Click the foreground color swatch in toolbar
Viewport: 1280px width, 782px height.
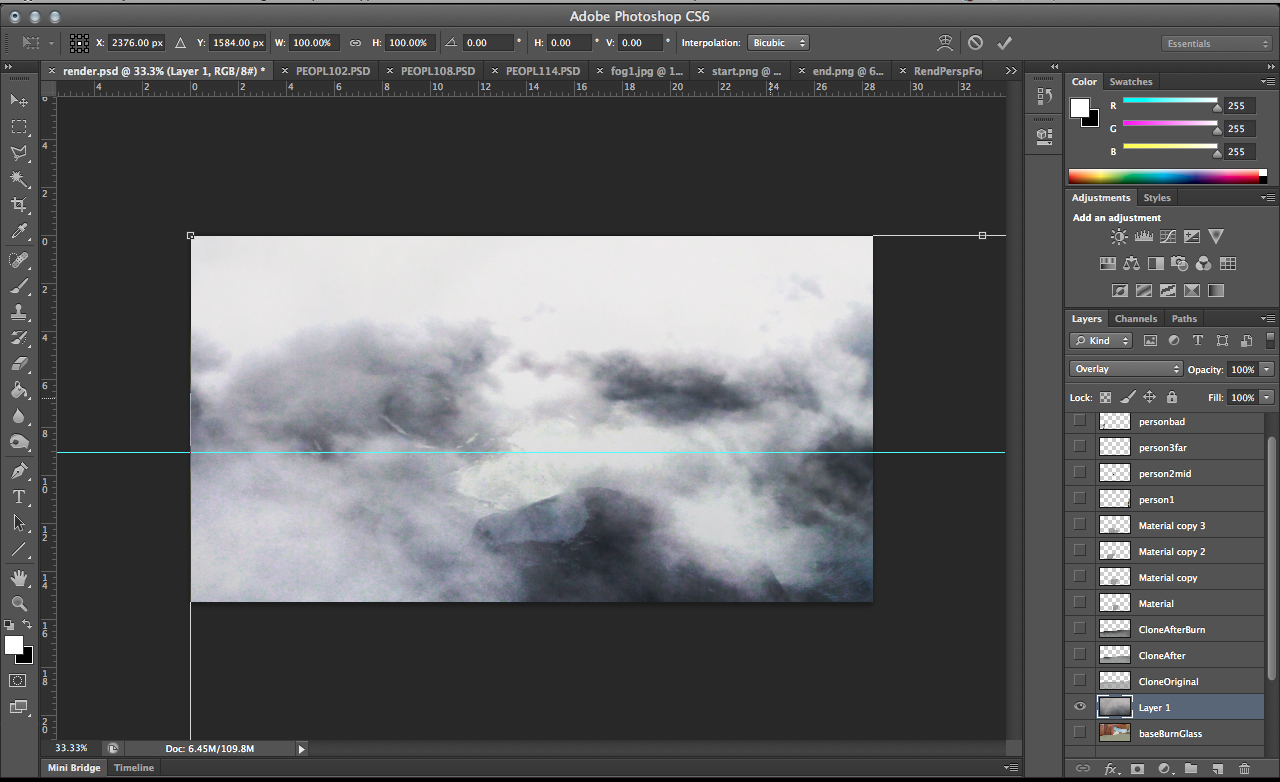pyautogui.click(x=14, y=645)
